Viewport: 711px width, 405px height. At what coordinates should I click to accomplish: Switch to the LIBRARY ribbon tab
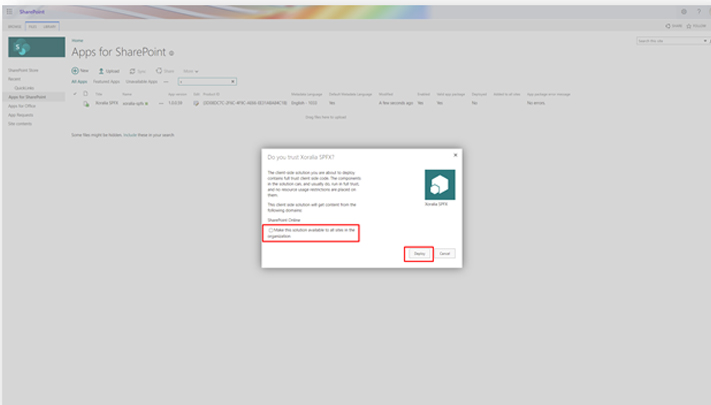click(49, 27)
